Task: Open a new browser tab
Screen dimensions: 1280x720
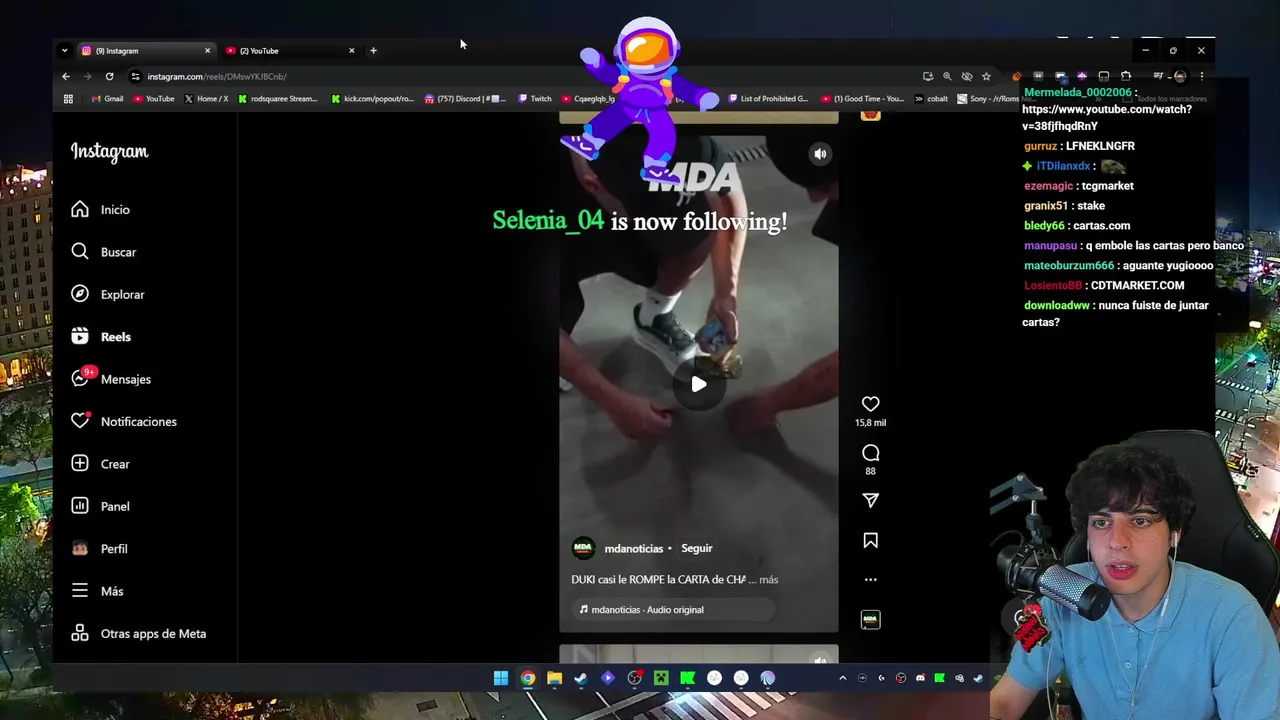Action: click(373, 50)
